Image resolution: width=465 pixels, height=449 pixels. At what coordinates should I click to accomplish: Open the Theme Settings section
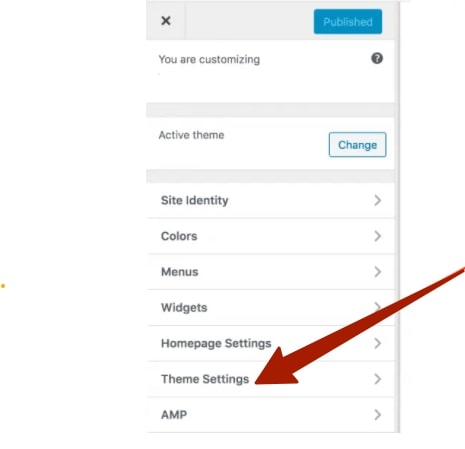pyautogui.click(x=270, y=379)
